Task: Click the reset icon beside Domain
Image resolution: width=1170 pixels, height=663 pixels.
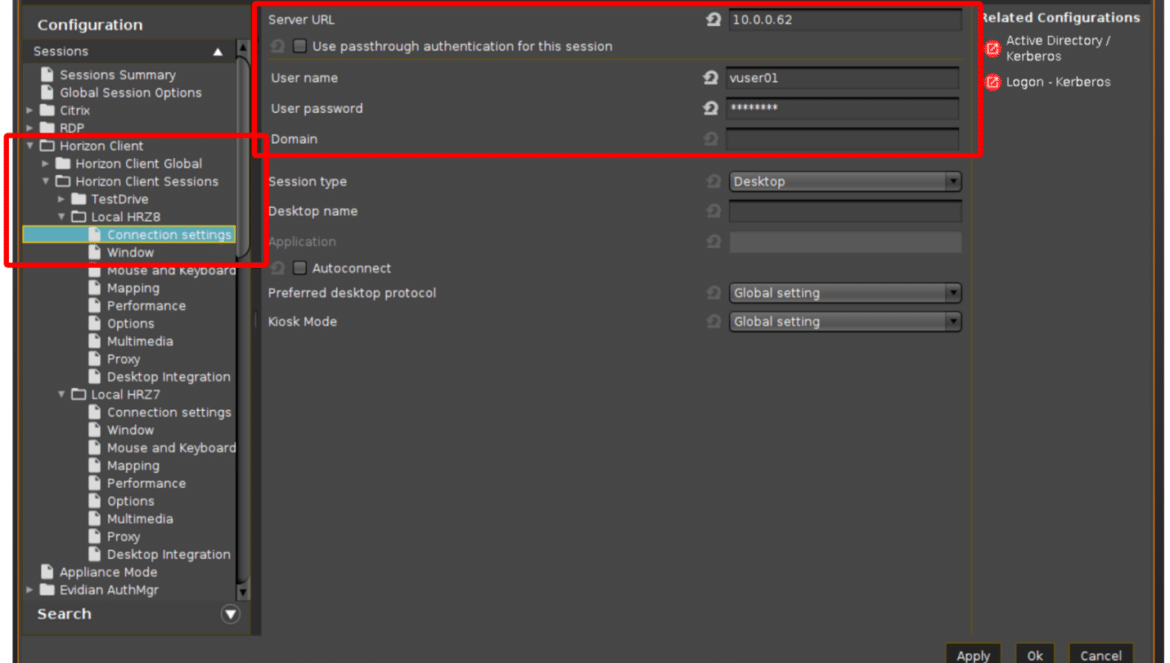Action: [x=710, y=139]
